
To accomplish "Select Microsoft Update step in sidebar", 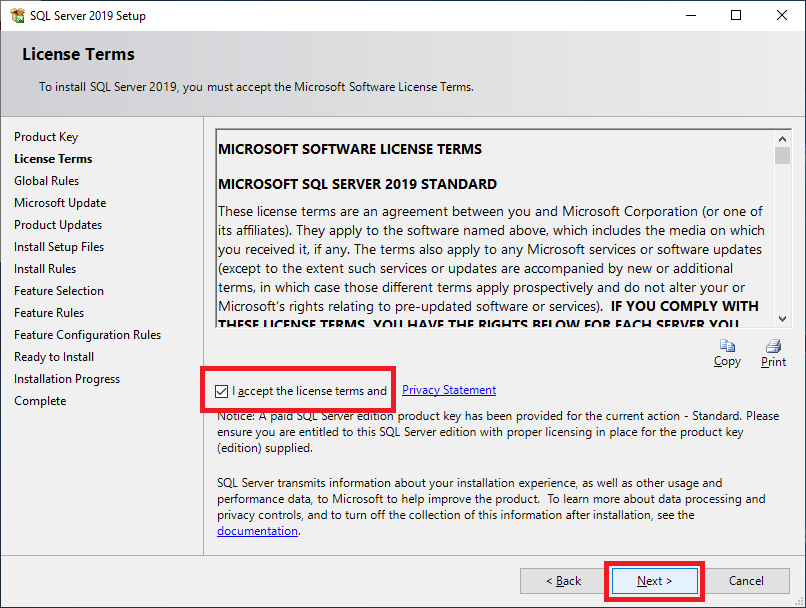I will pos(60,203).
